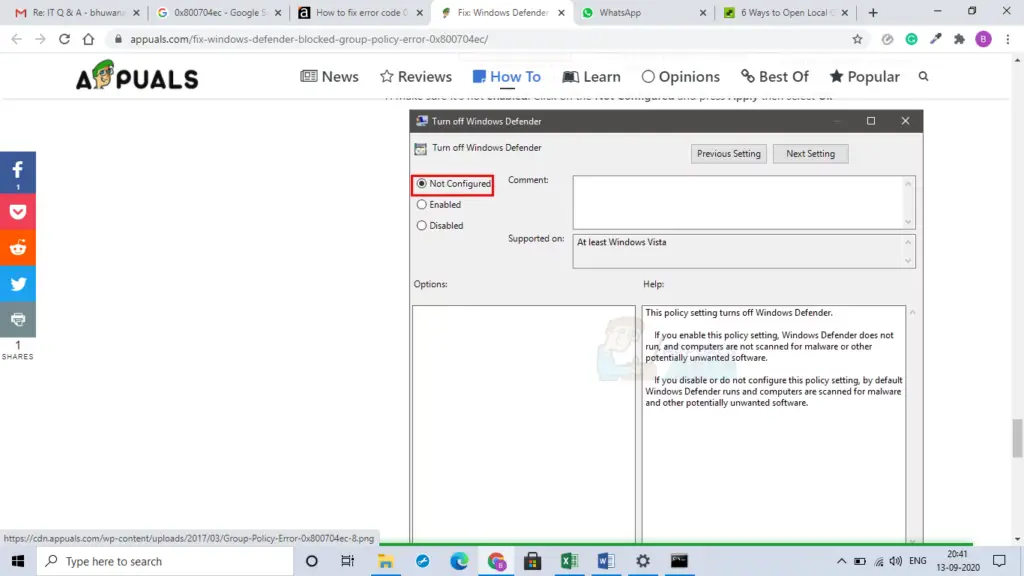
Task: Open battery icon in system tray
Action: point(860,561)
